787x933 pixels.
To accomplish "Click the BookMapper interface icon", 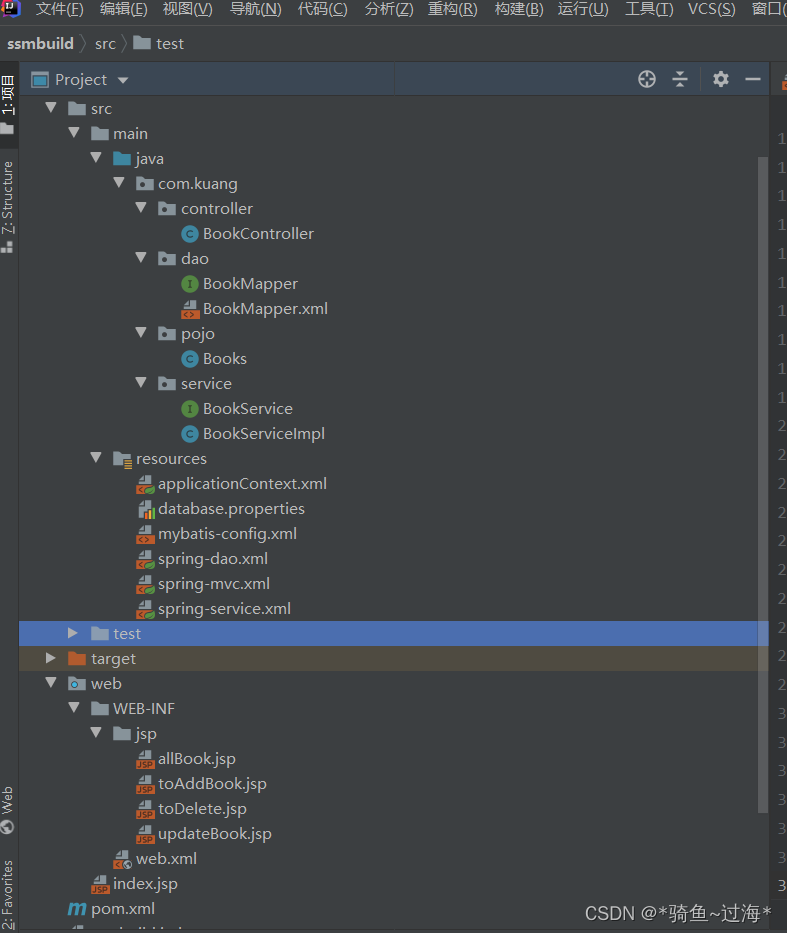I will click(x=190, y=284).
